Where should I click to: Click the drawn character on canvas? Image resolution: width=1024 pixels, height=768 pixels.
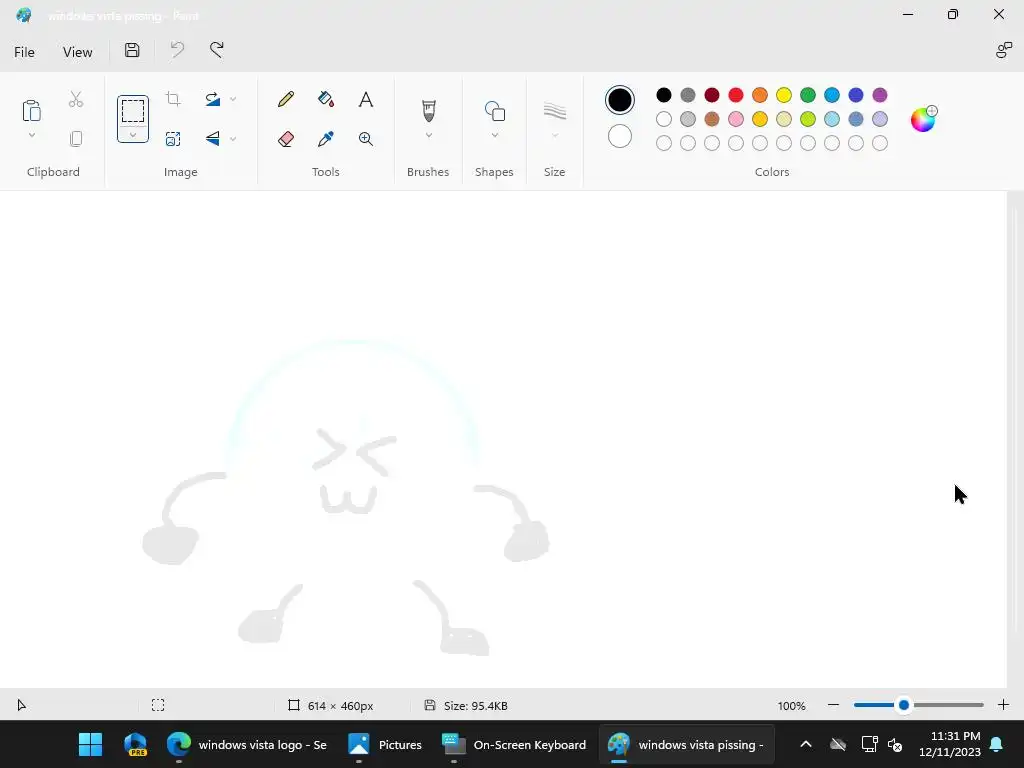coord(346,498)
